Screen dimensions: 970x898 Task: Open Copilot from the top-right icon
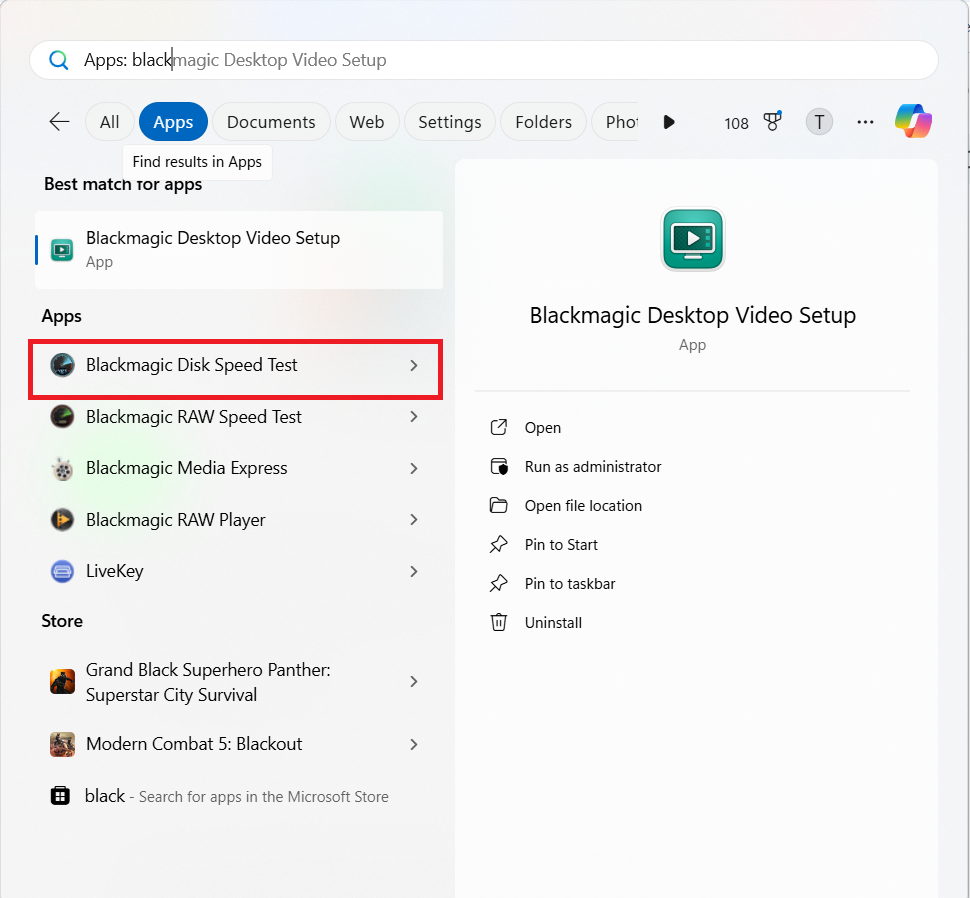pos(913,120)
